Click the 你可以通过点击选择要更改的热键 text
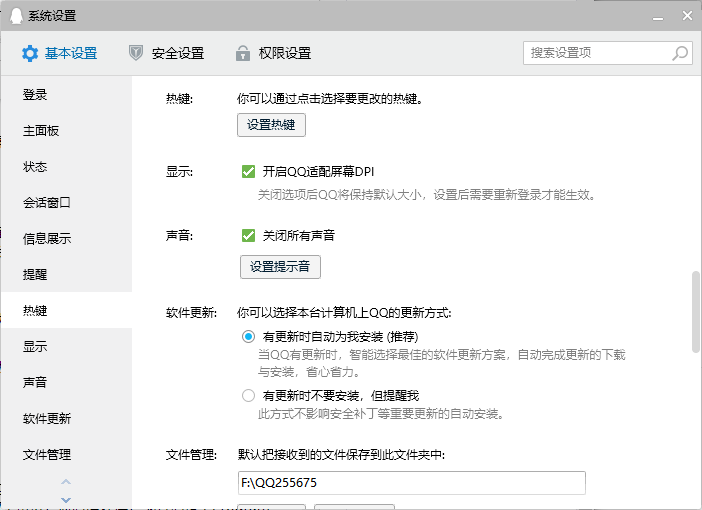This screenshot has height=510, width=702. 330,99
